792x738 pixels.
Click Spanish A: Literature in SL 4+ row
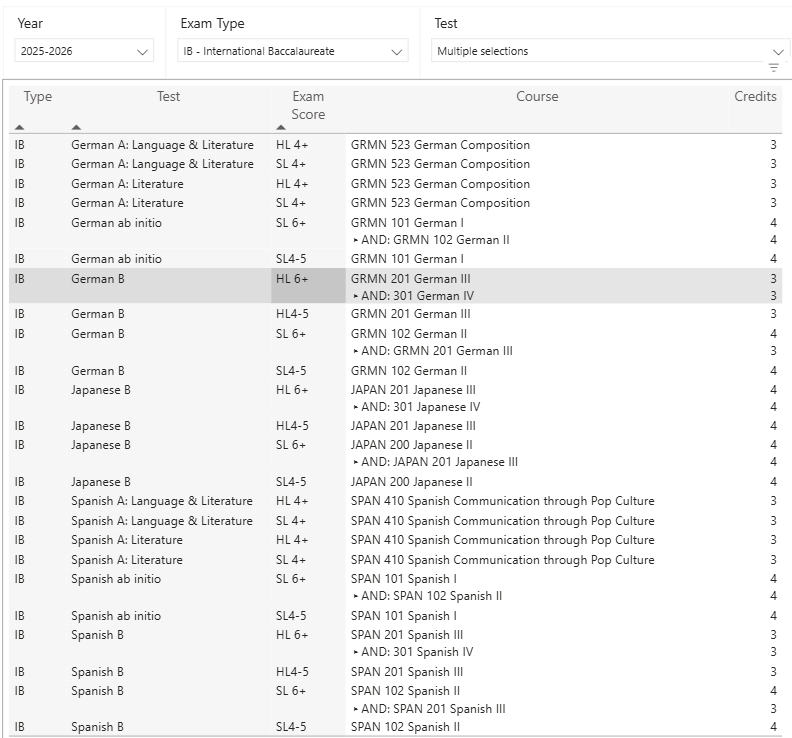coord(127,560)
